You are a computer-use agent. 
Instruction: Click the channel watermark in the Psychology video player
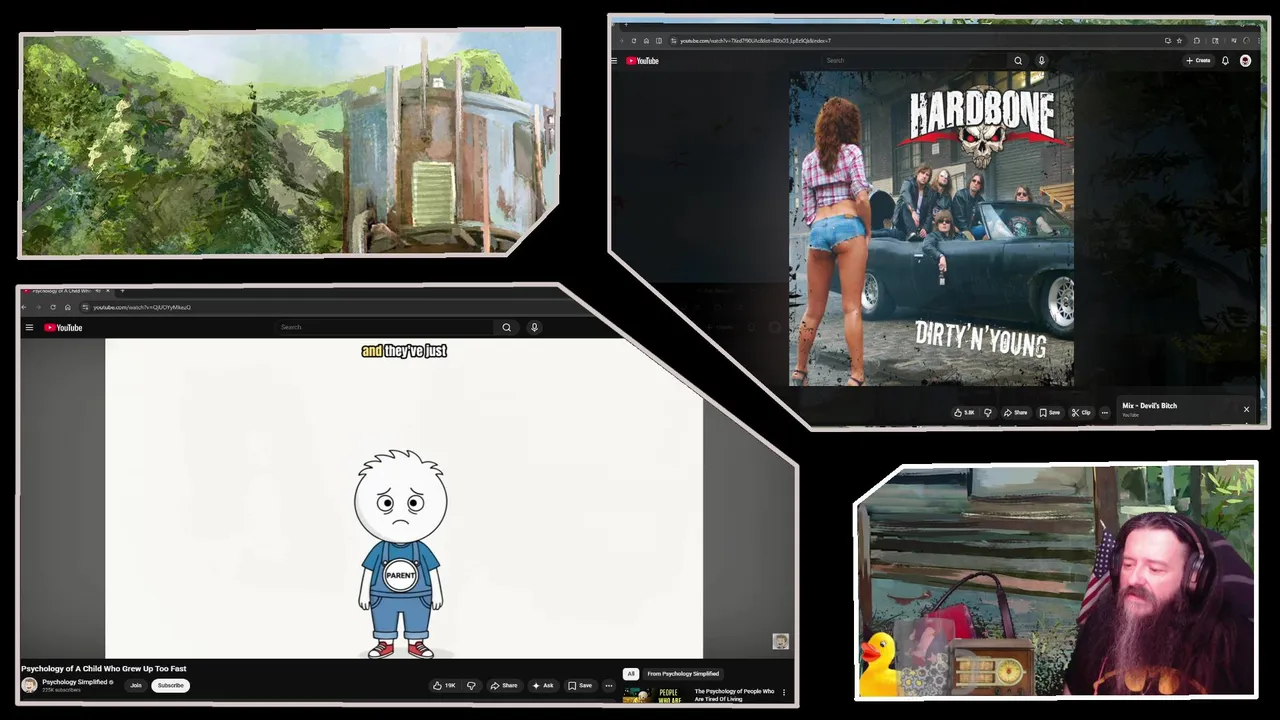(781, 642)
